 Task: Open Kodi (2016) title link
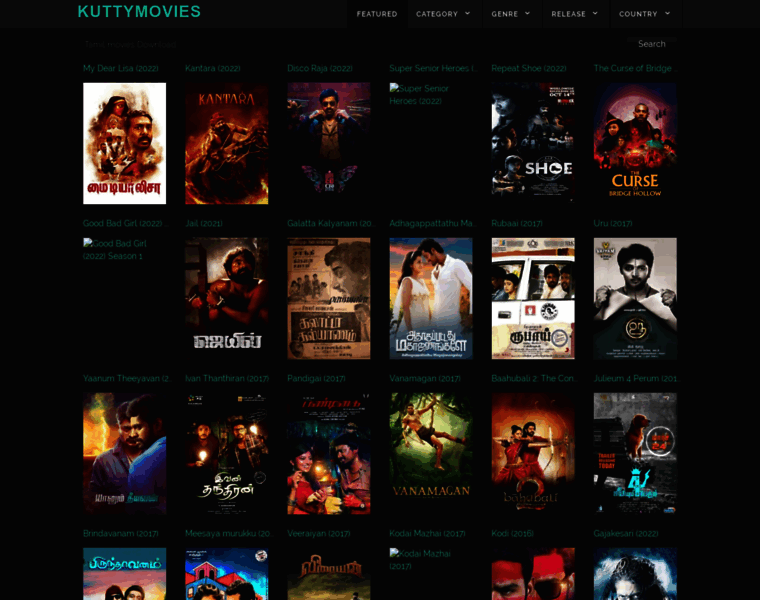coord(512,534)
